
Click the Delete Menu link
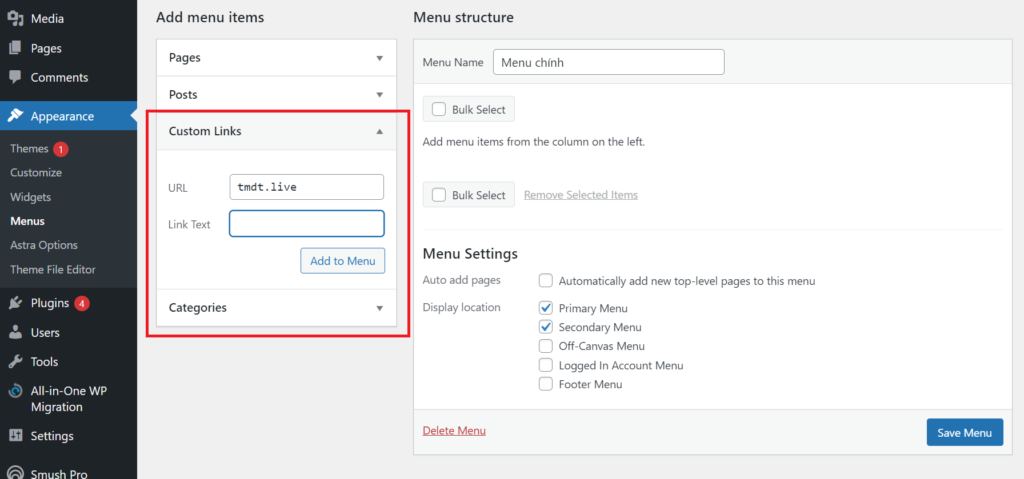pyautogui.click(x=454, y=431)
